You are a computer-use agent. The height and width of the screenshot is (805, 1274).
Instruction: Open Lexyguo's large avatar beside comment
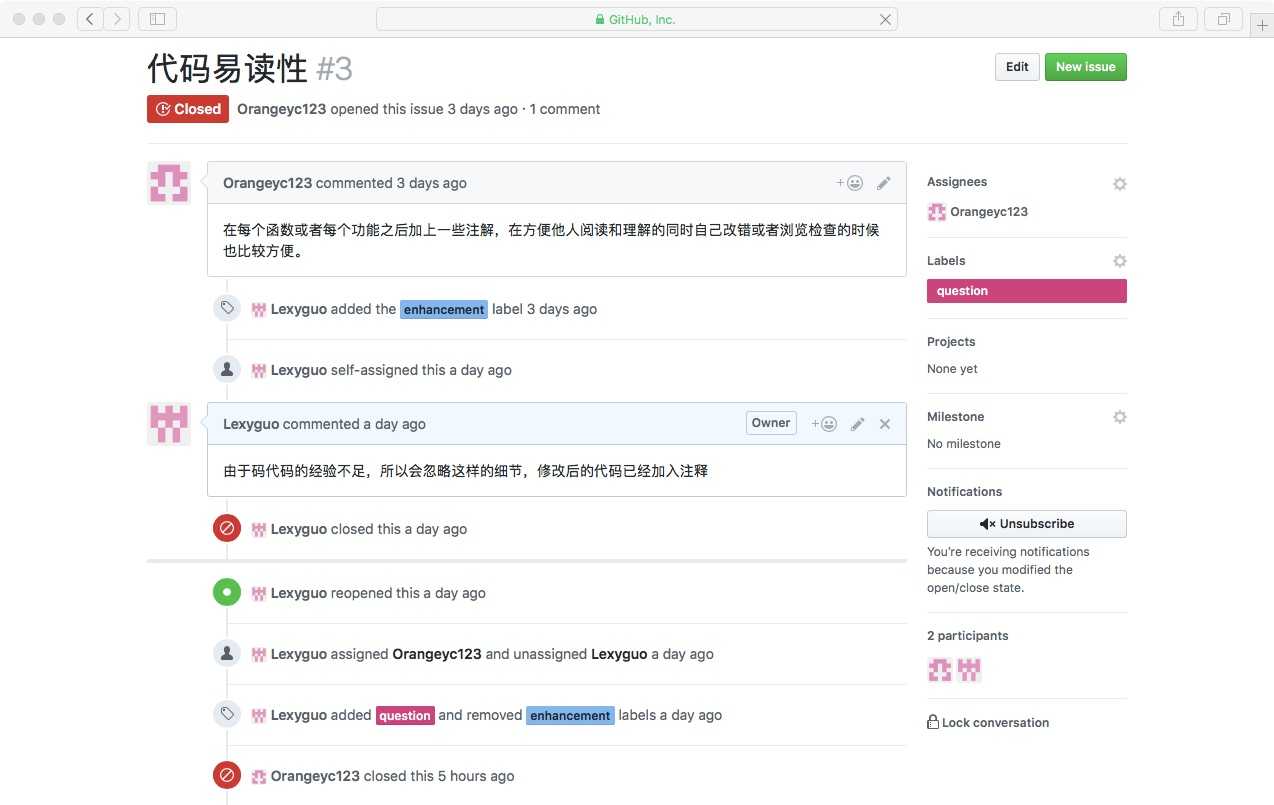tap(169, 424)
